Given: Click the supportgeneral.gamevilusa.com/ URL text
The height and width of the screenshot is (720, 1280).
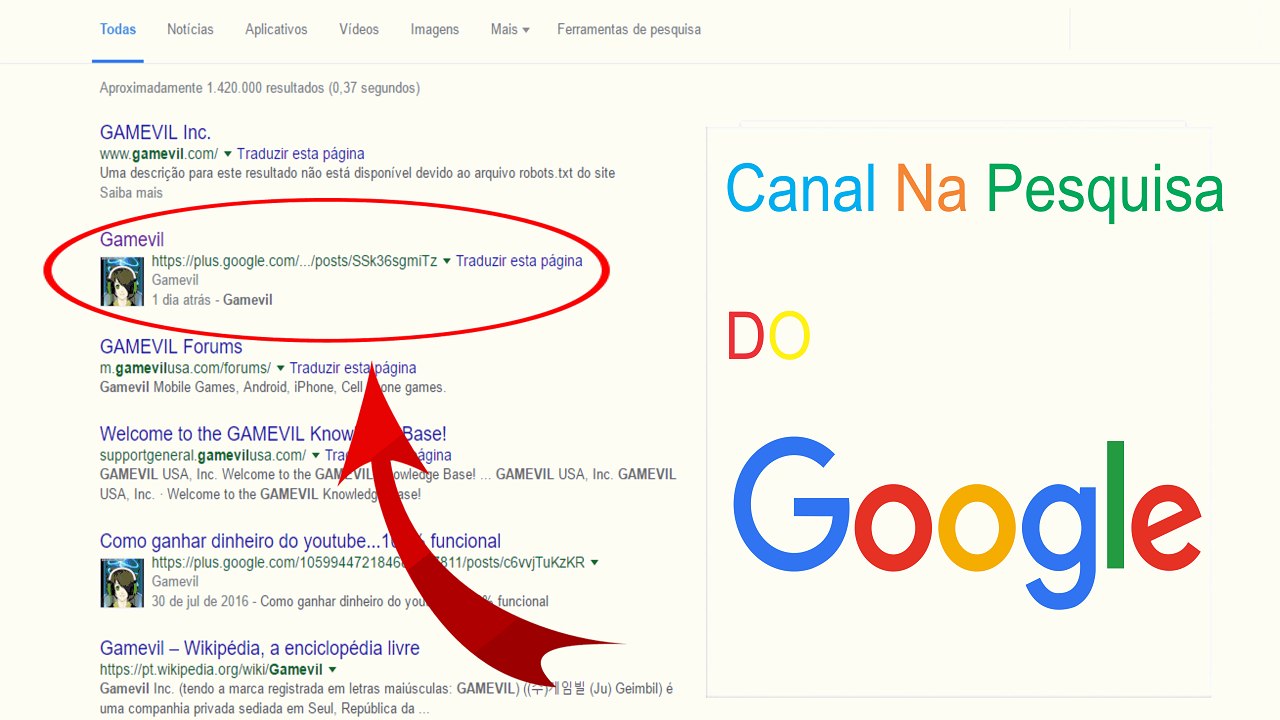Looking at the screenshot, I should [203, 455].
